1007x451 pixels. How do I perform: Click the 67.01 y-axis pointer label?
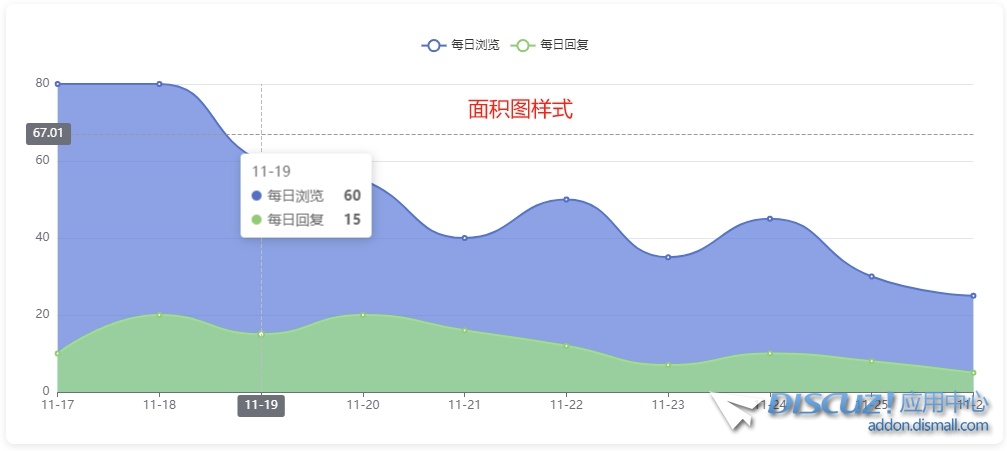[x=48, y=133]
